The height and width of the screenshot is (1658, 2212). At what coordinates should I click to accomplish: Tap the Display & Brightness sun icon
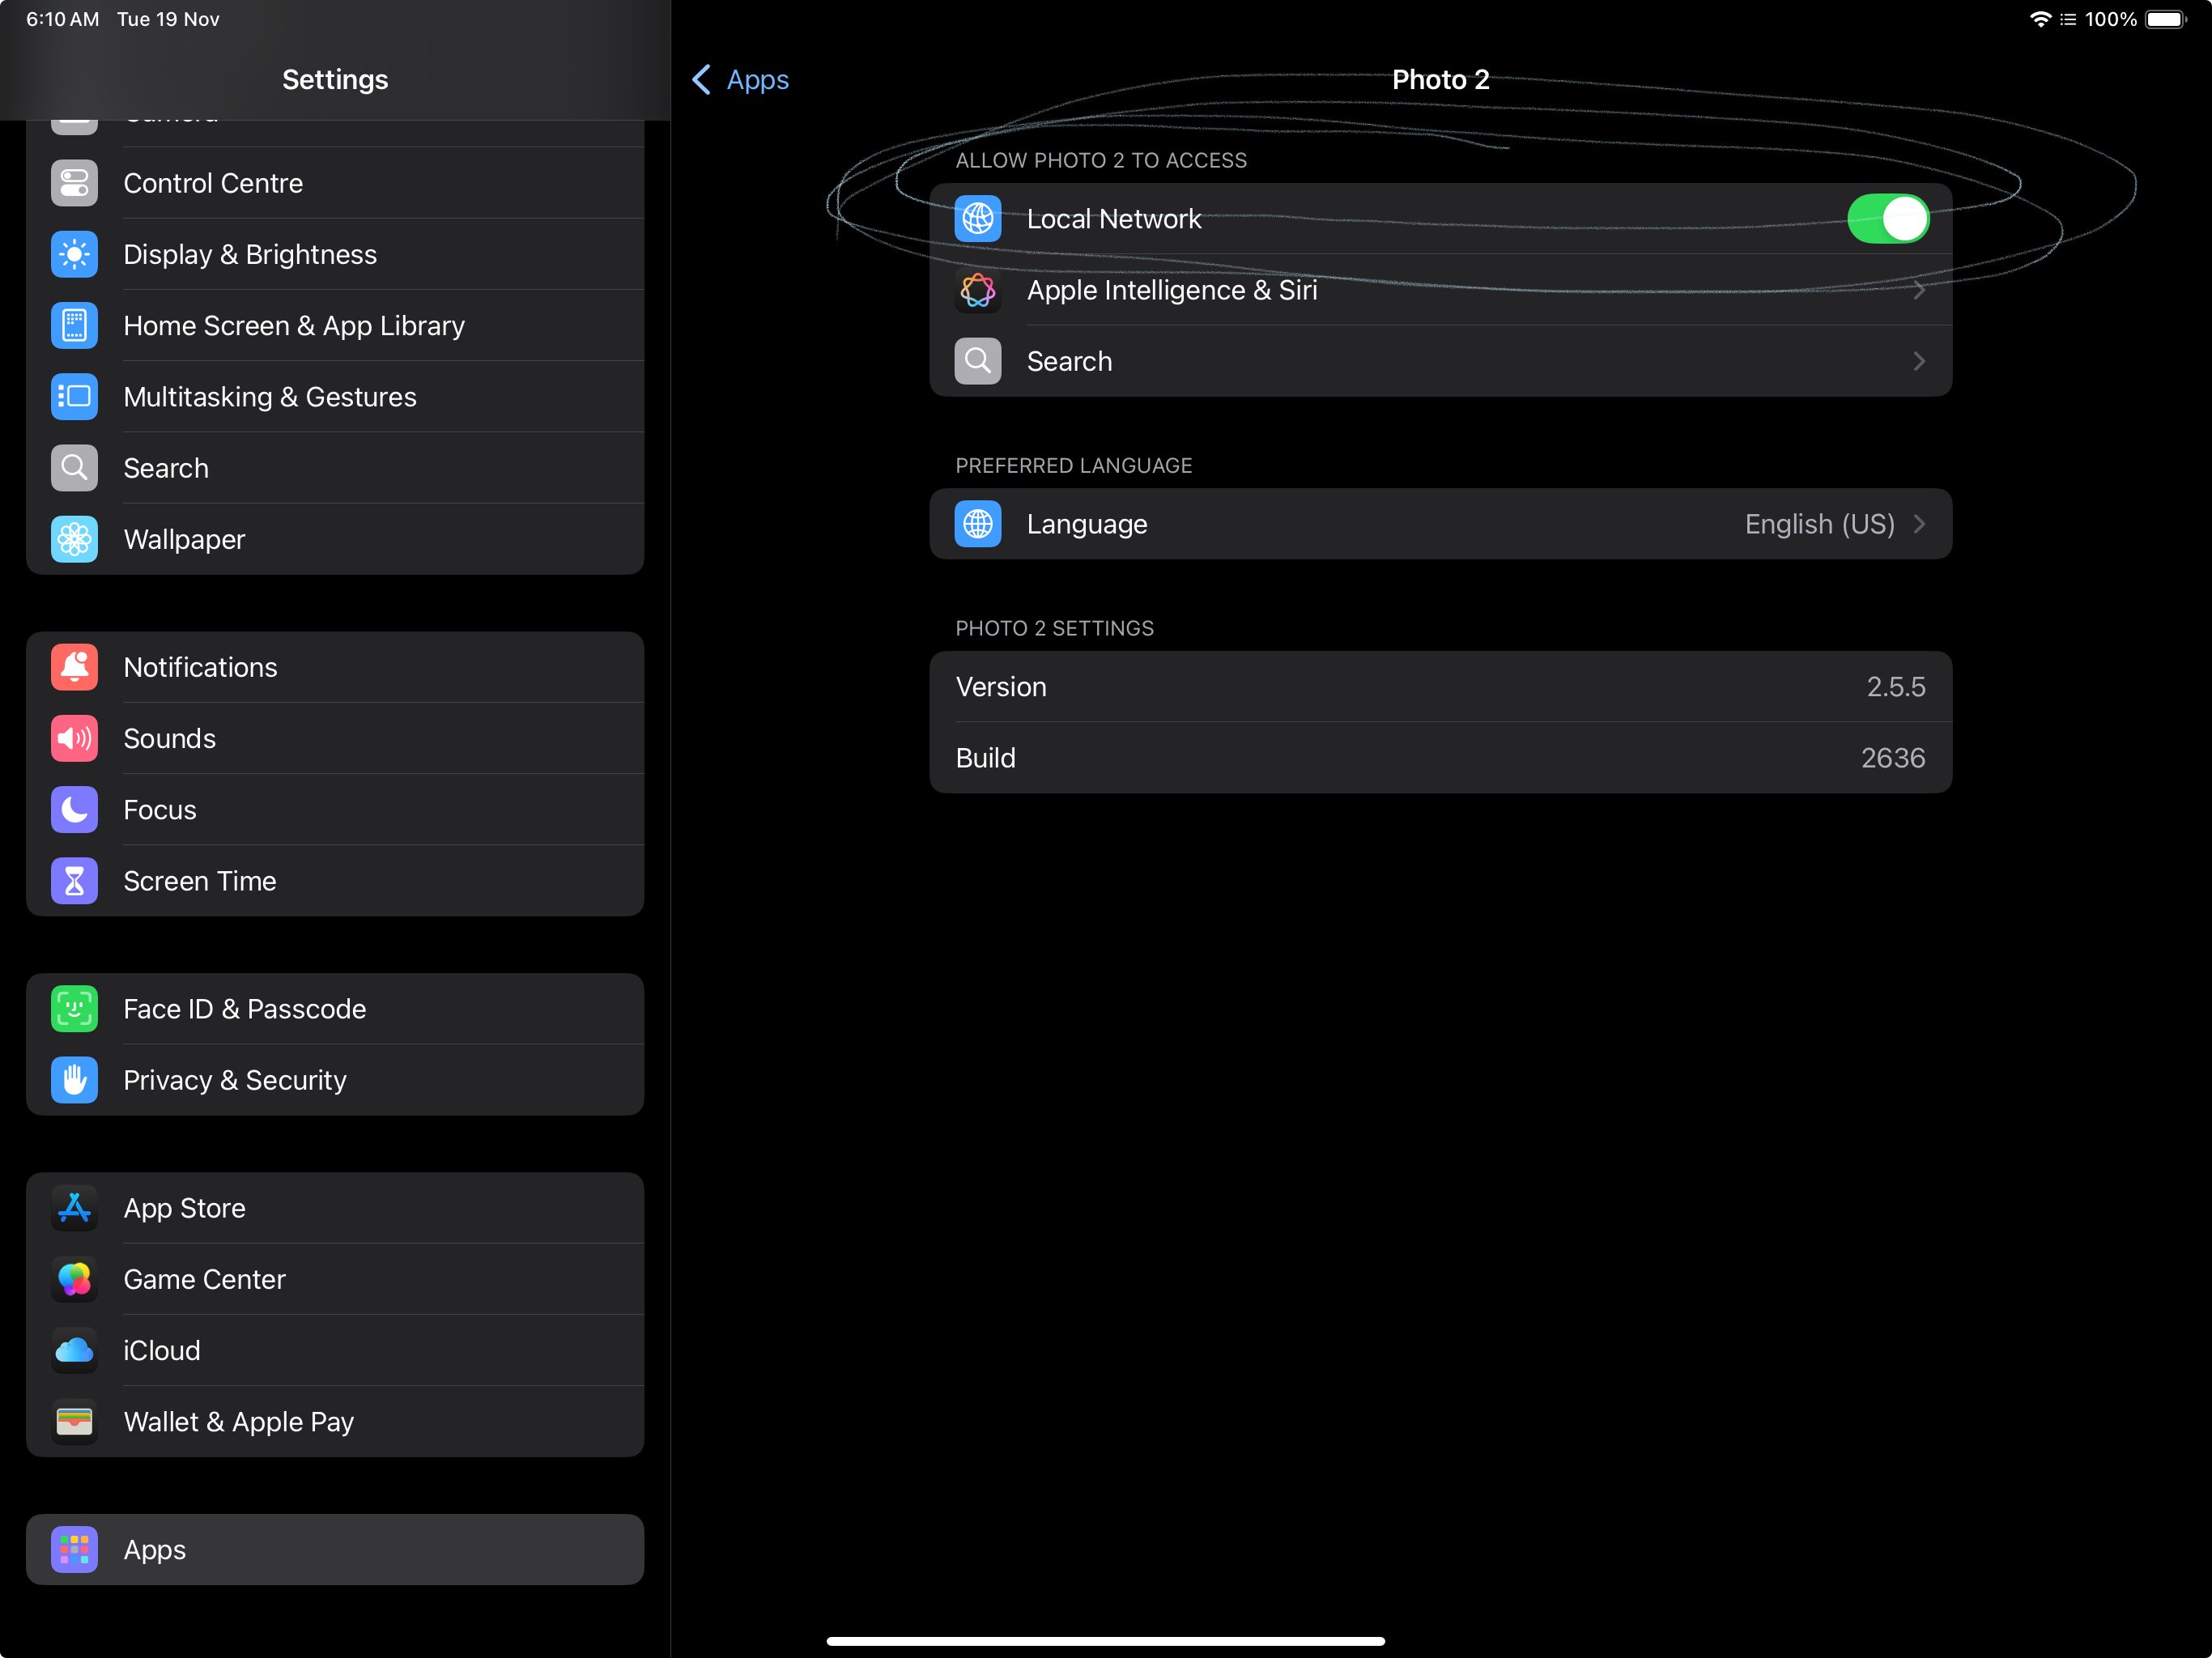74,254
